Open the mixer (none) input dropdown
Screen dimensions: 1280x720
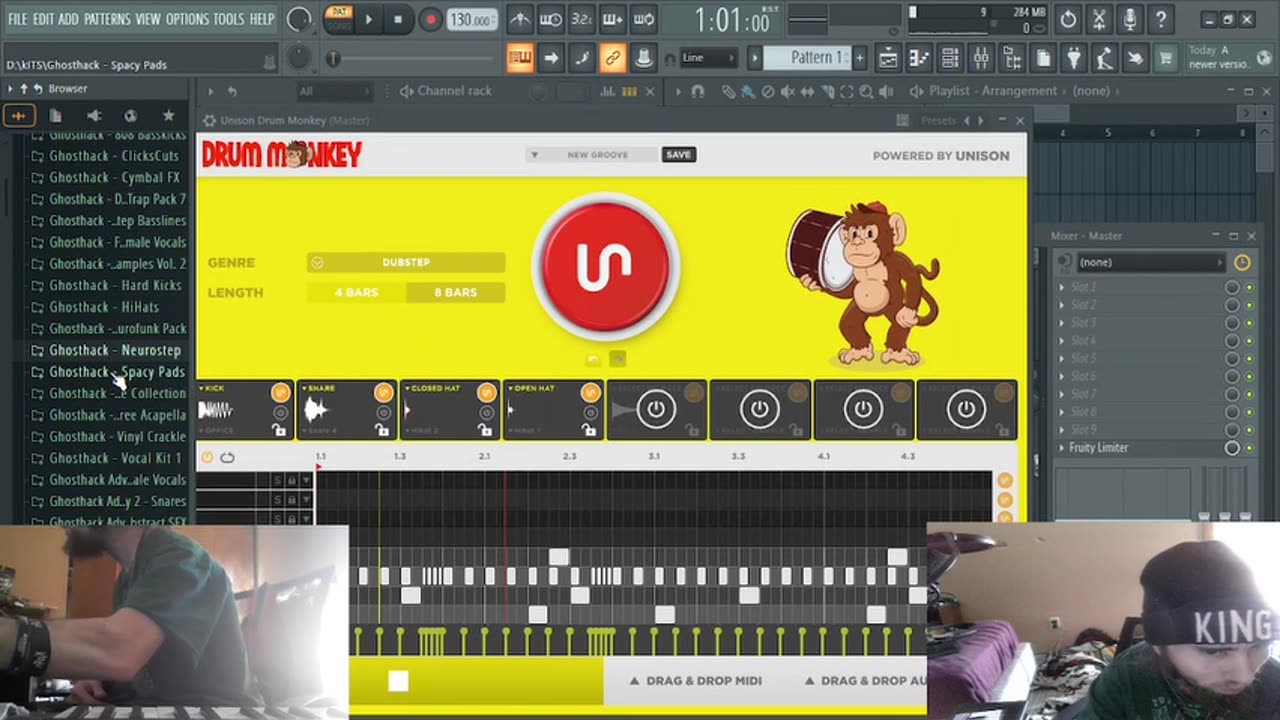pos(1150,262)
